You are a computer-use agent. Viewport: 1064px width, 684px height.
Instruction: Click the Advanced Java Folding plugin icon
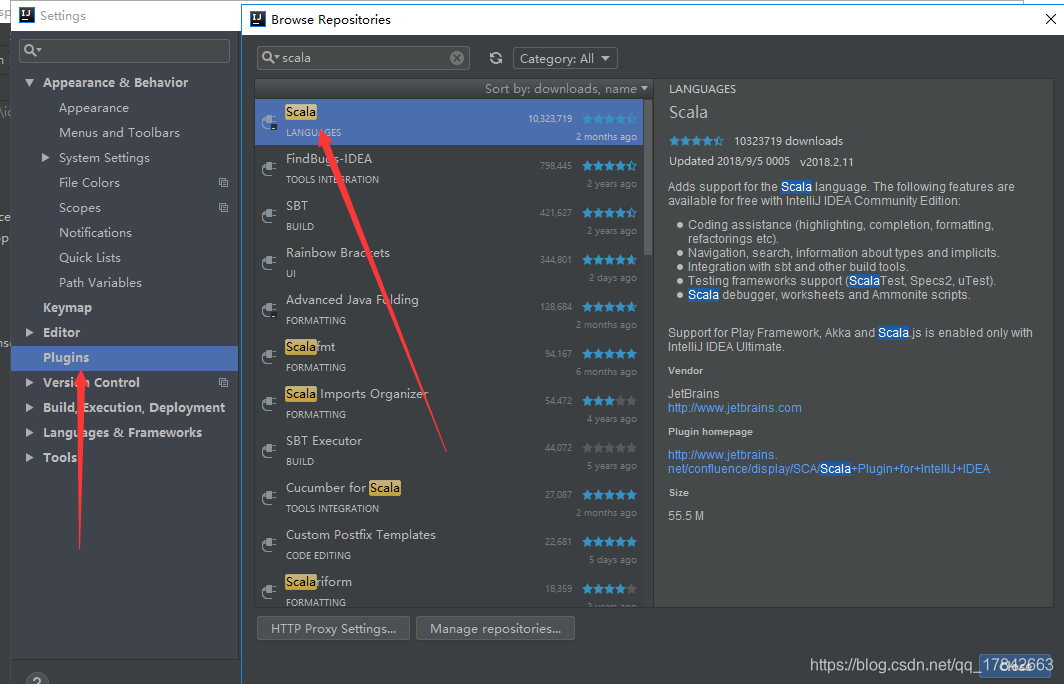[269, 310]
